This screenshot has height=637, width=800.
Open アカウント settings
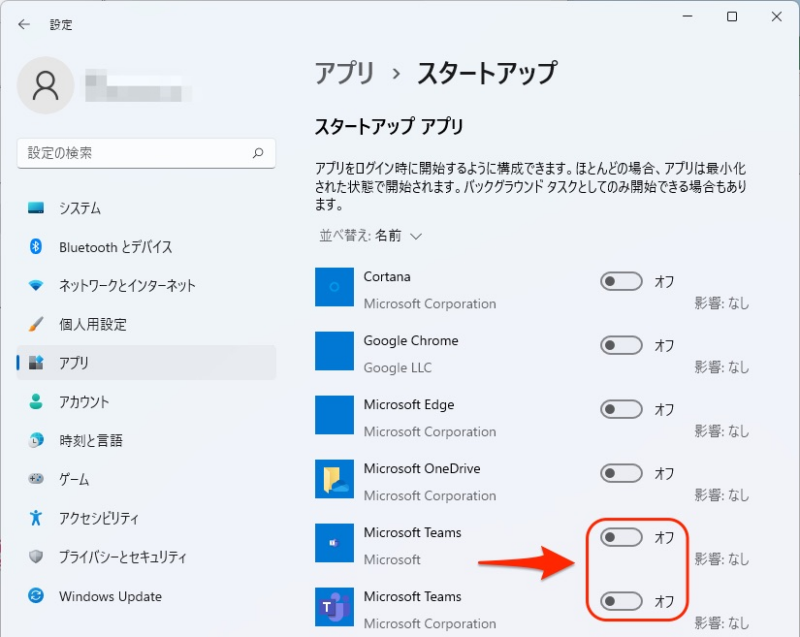[x=146, y=401]
